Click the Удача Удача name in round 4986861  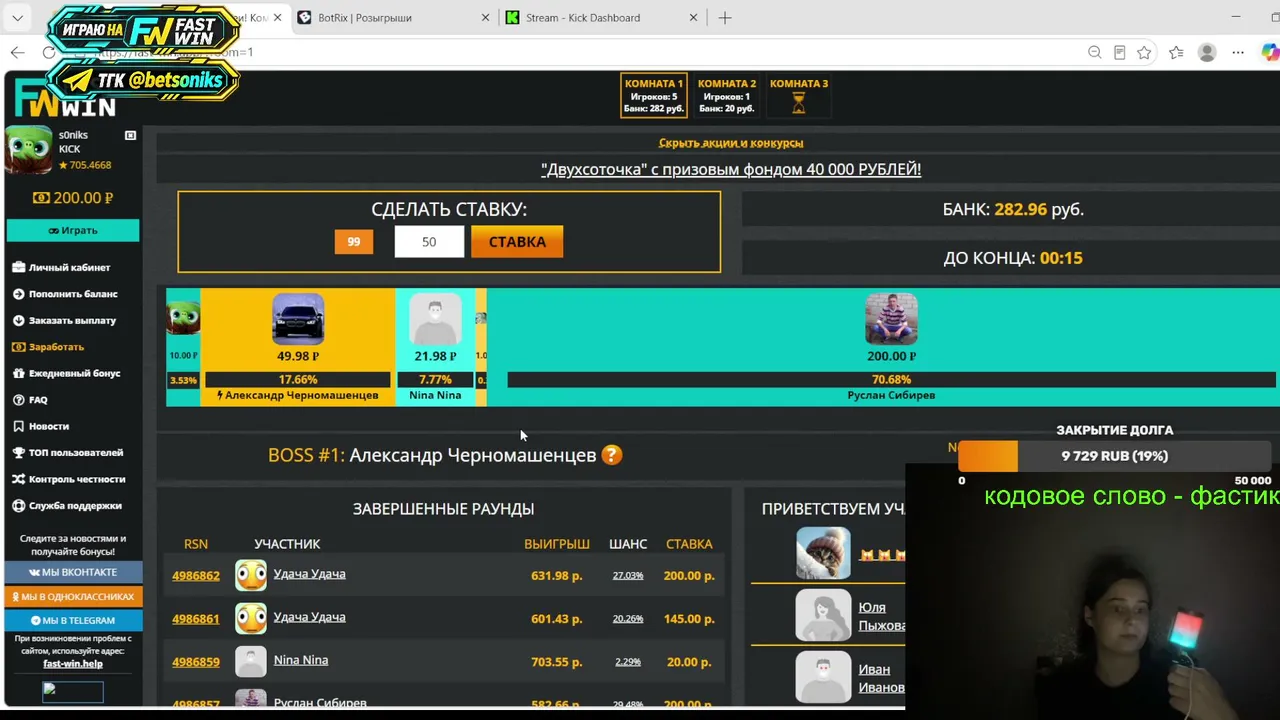coord(310,617)
